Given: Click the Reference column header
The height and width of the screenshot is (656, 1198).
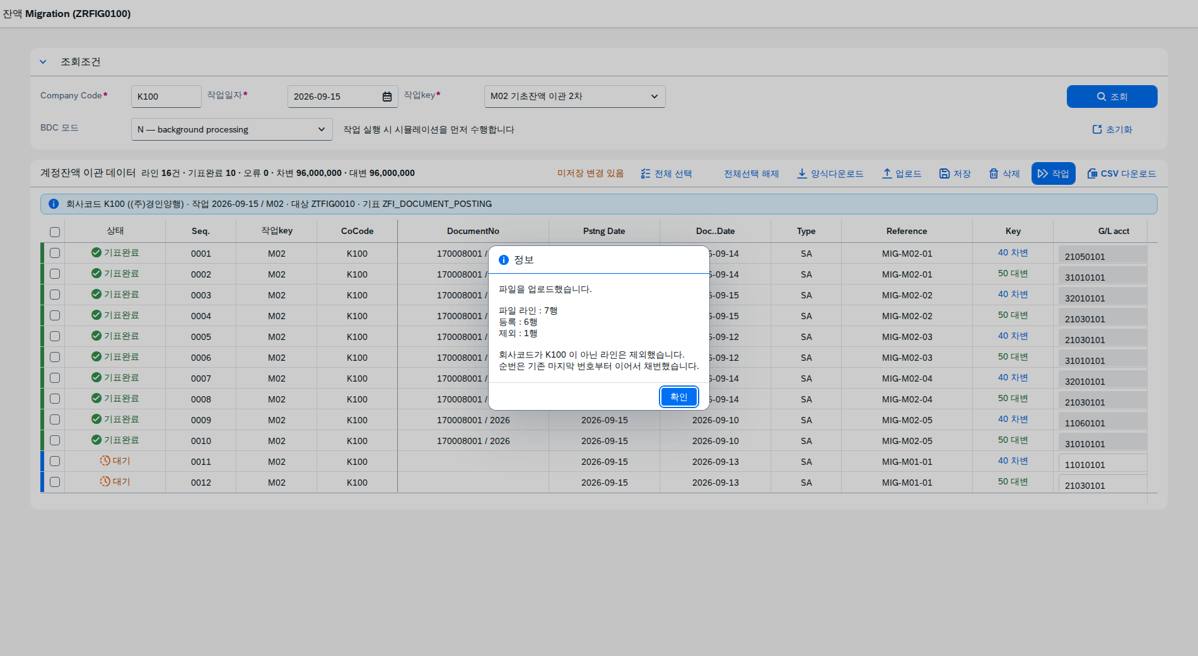Looking at the screenshot, I should [907, 231].
